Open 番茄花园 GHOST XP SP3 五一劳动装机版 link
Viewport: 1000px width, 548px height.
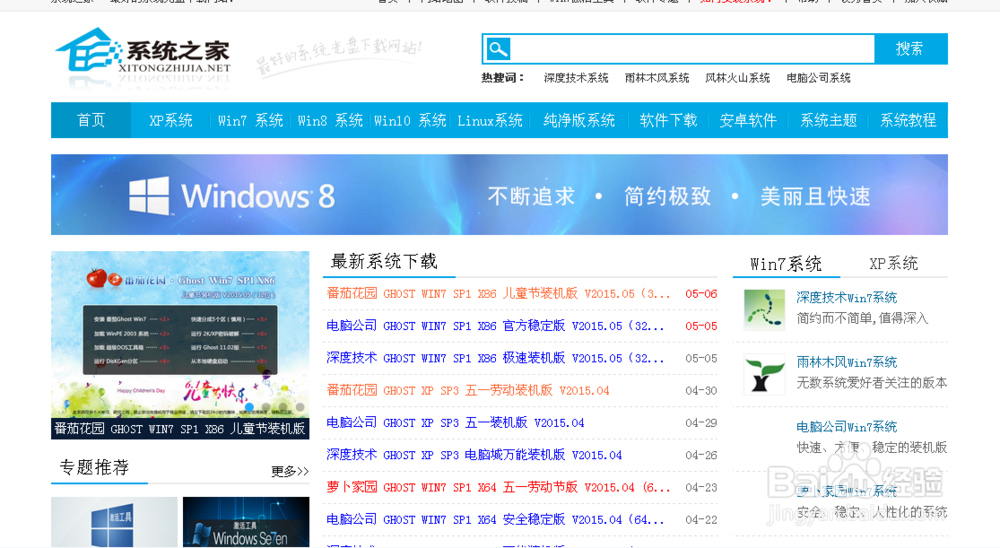[467, 390]
